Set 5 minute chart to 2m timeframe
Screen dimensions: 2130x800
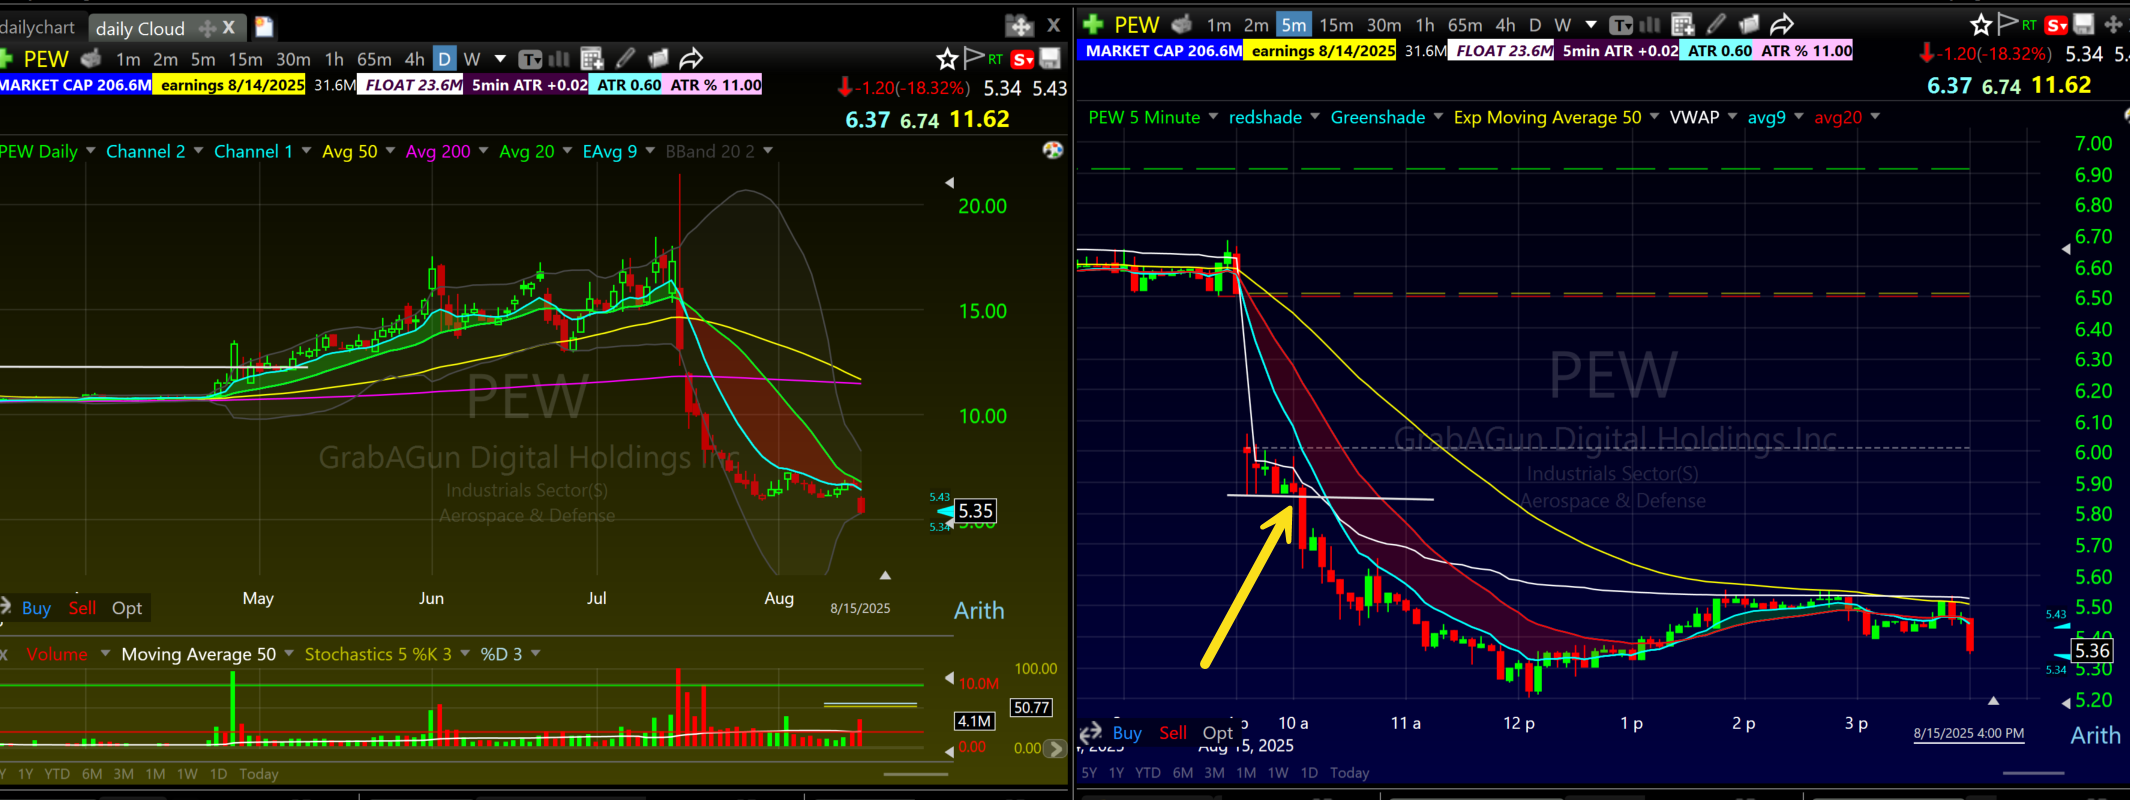pyautogui.click(x=1256, y=25)
